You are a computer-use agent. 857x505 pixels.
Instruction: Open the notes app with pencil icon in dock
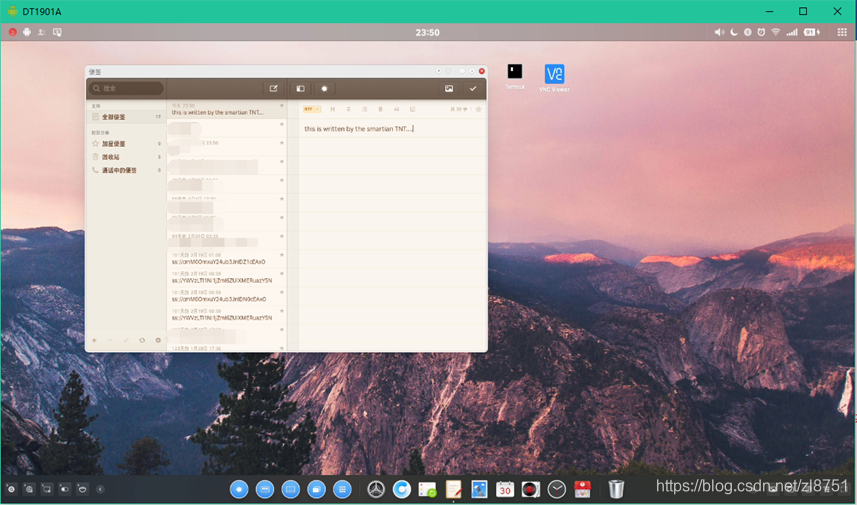point(453,489)
